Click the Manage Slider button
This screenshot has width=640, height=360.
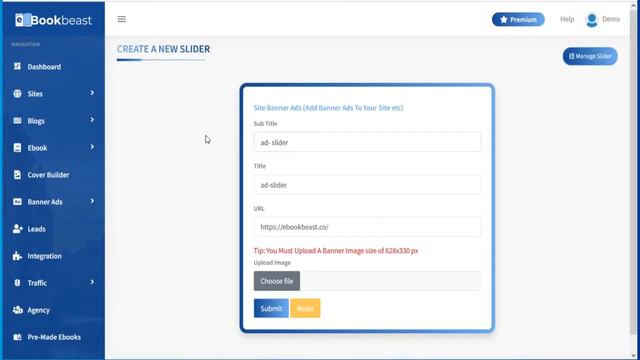coord(590,56)
